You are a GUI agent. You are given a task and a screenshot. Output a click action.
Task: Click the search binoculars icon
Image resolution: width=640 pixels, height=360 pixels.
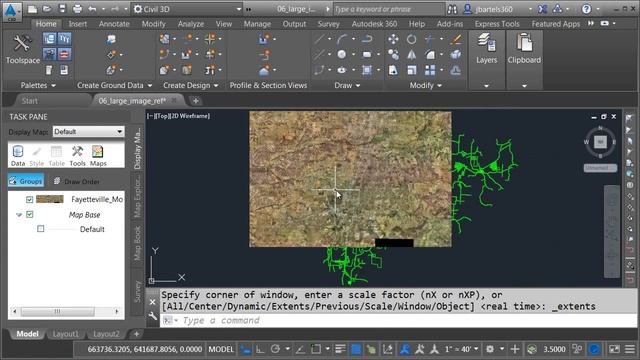[452, 9]
